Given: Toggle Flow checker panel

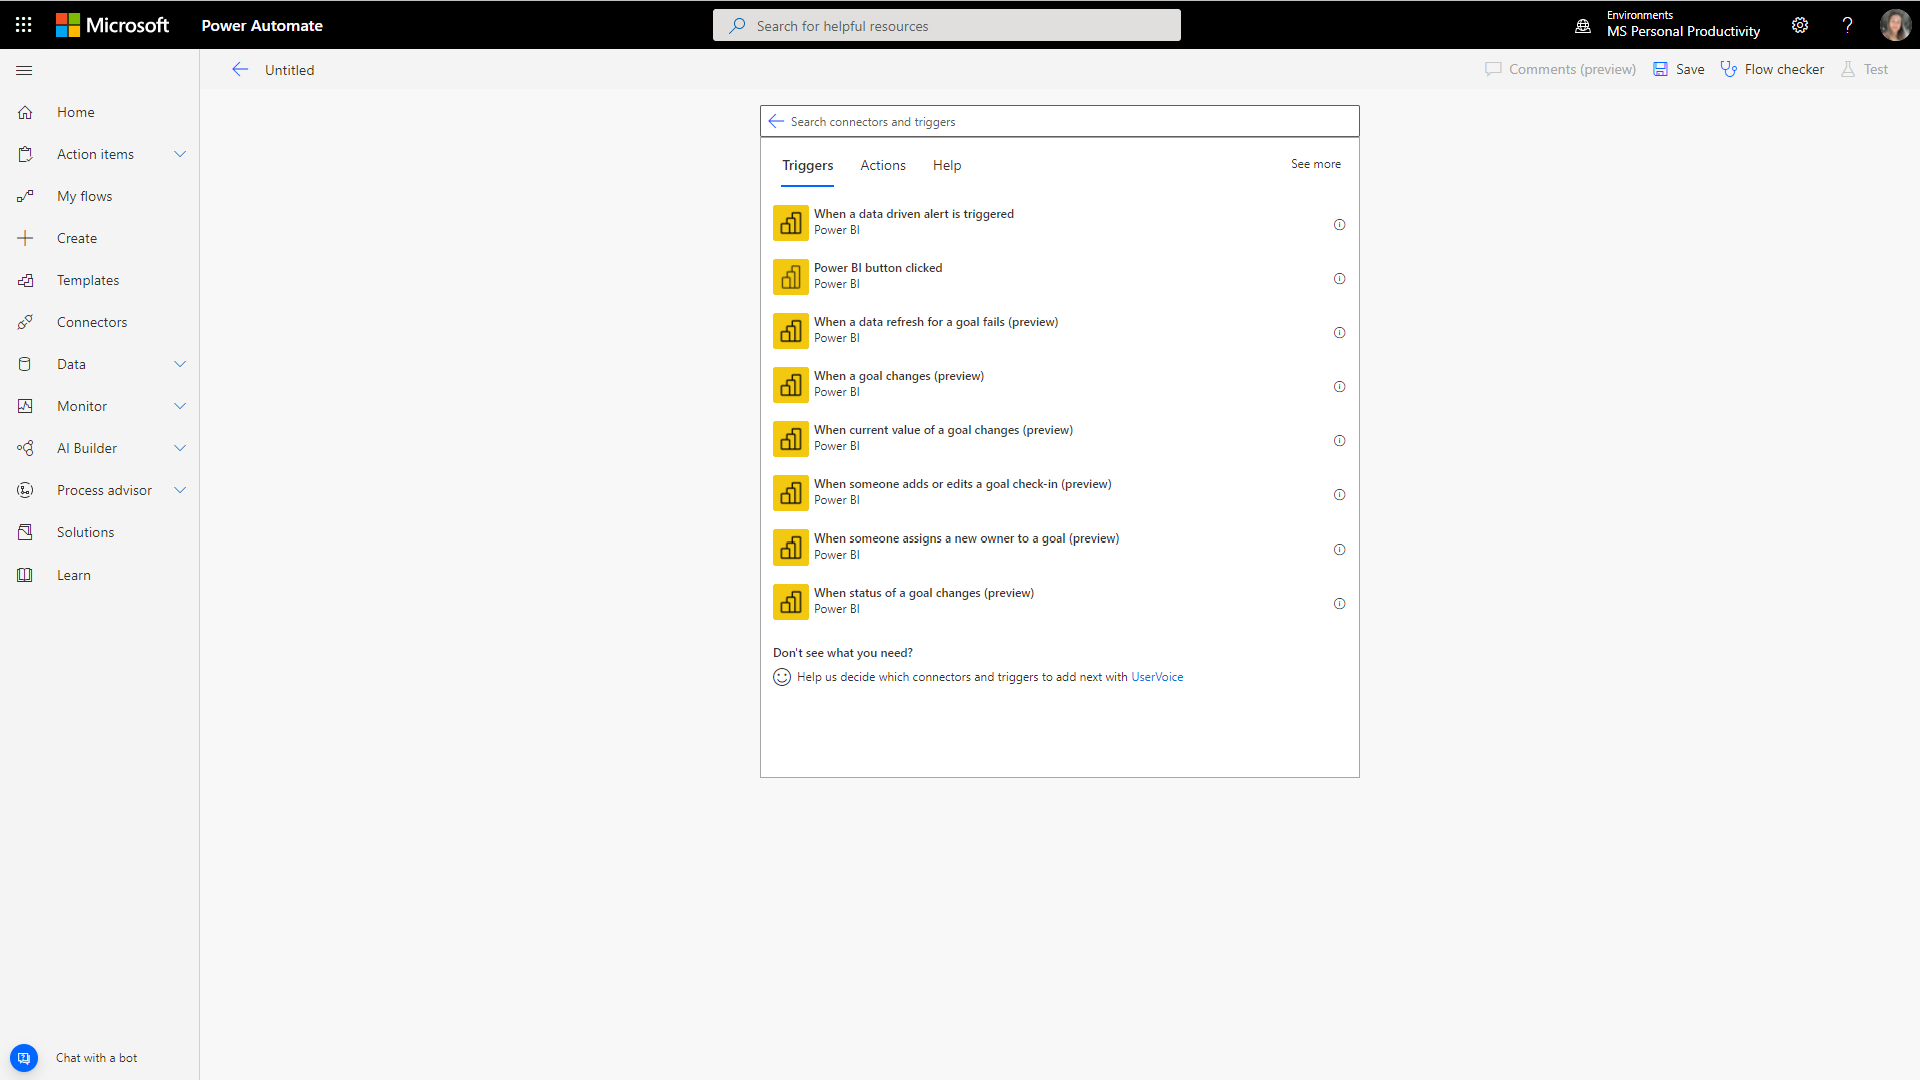Looking at the screenshot, I should coord(1772,69).
